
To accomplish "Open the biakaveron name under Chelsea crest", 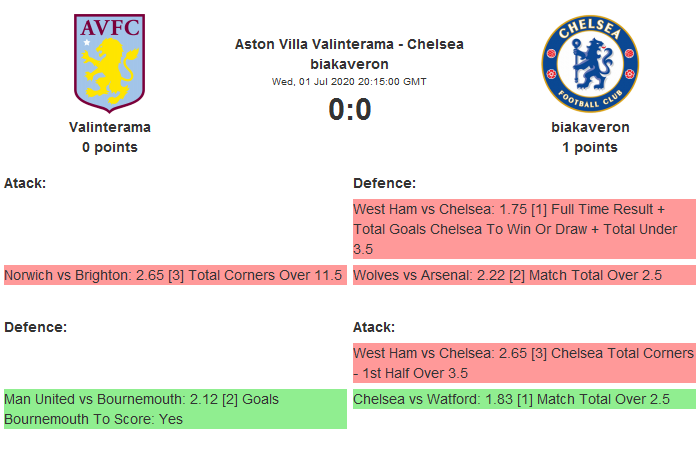I will click(x=590, y=127).
